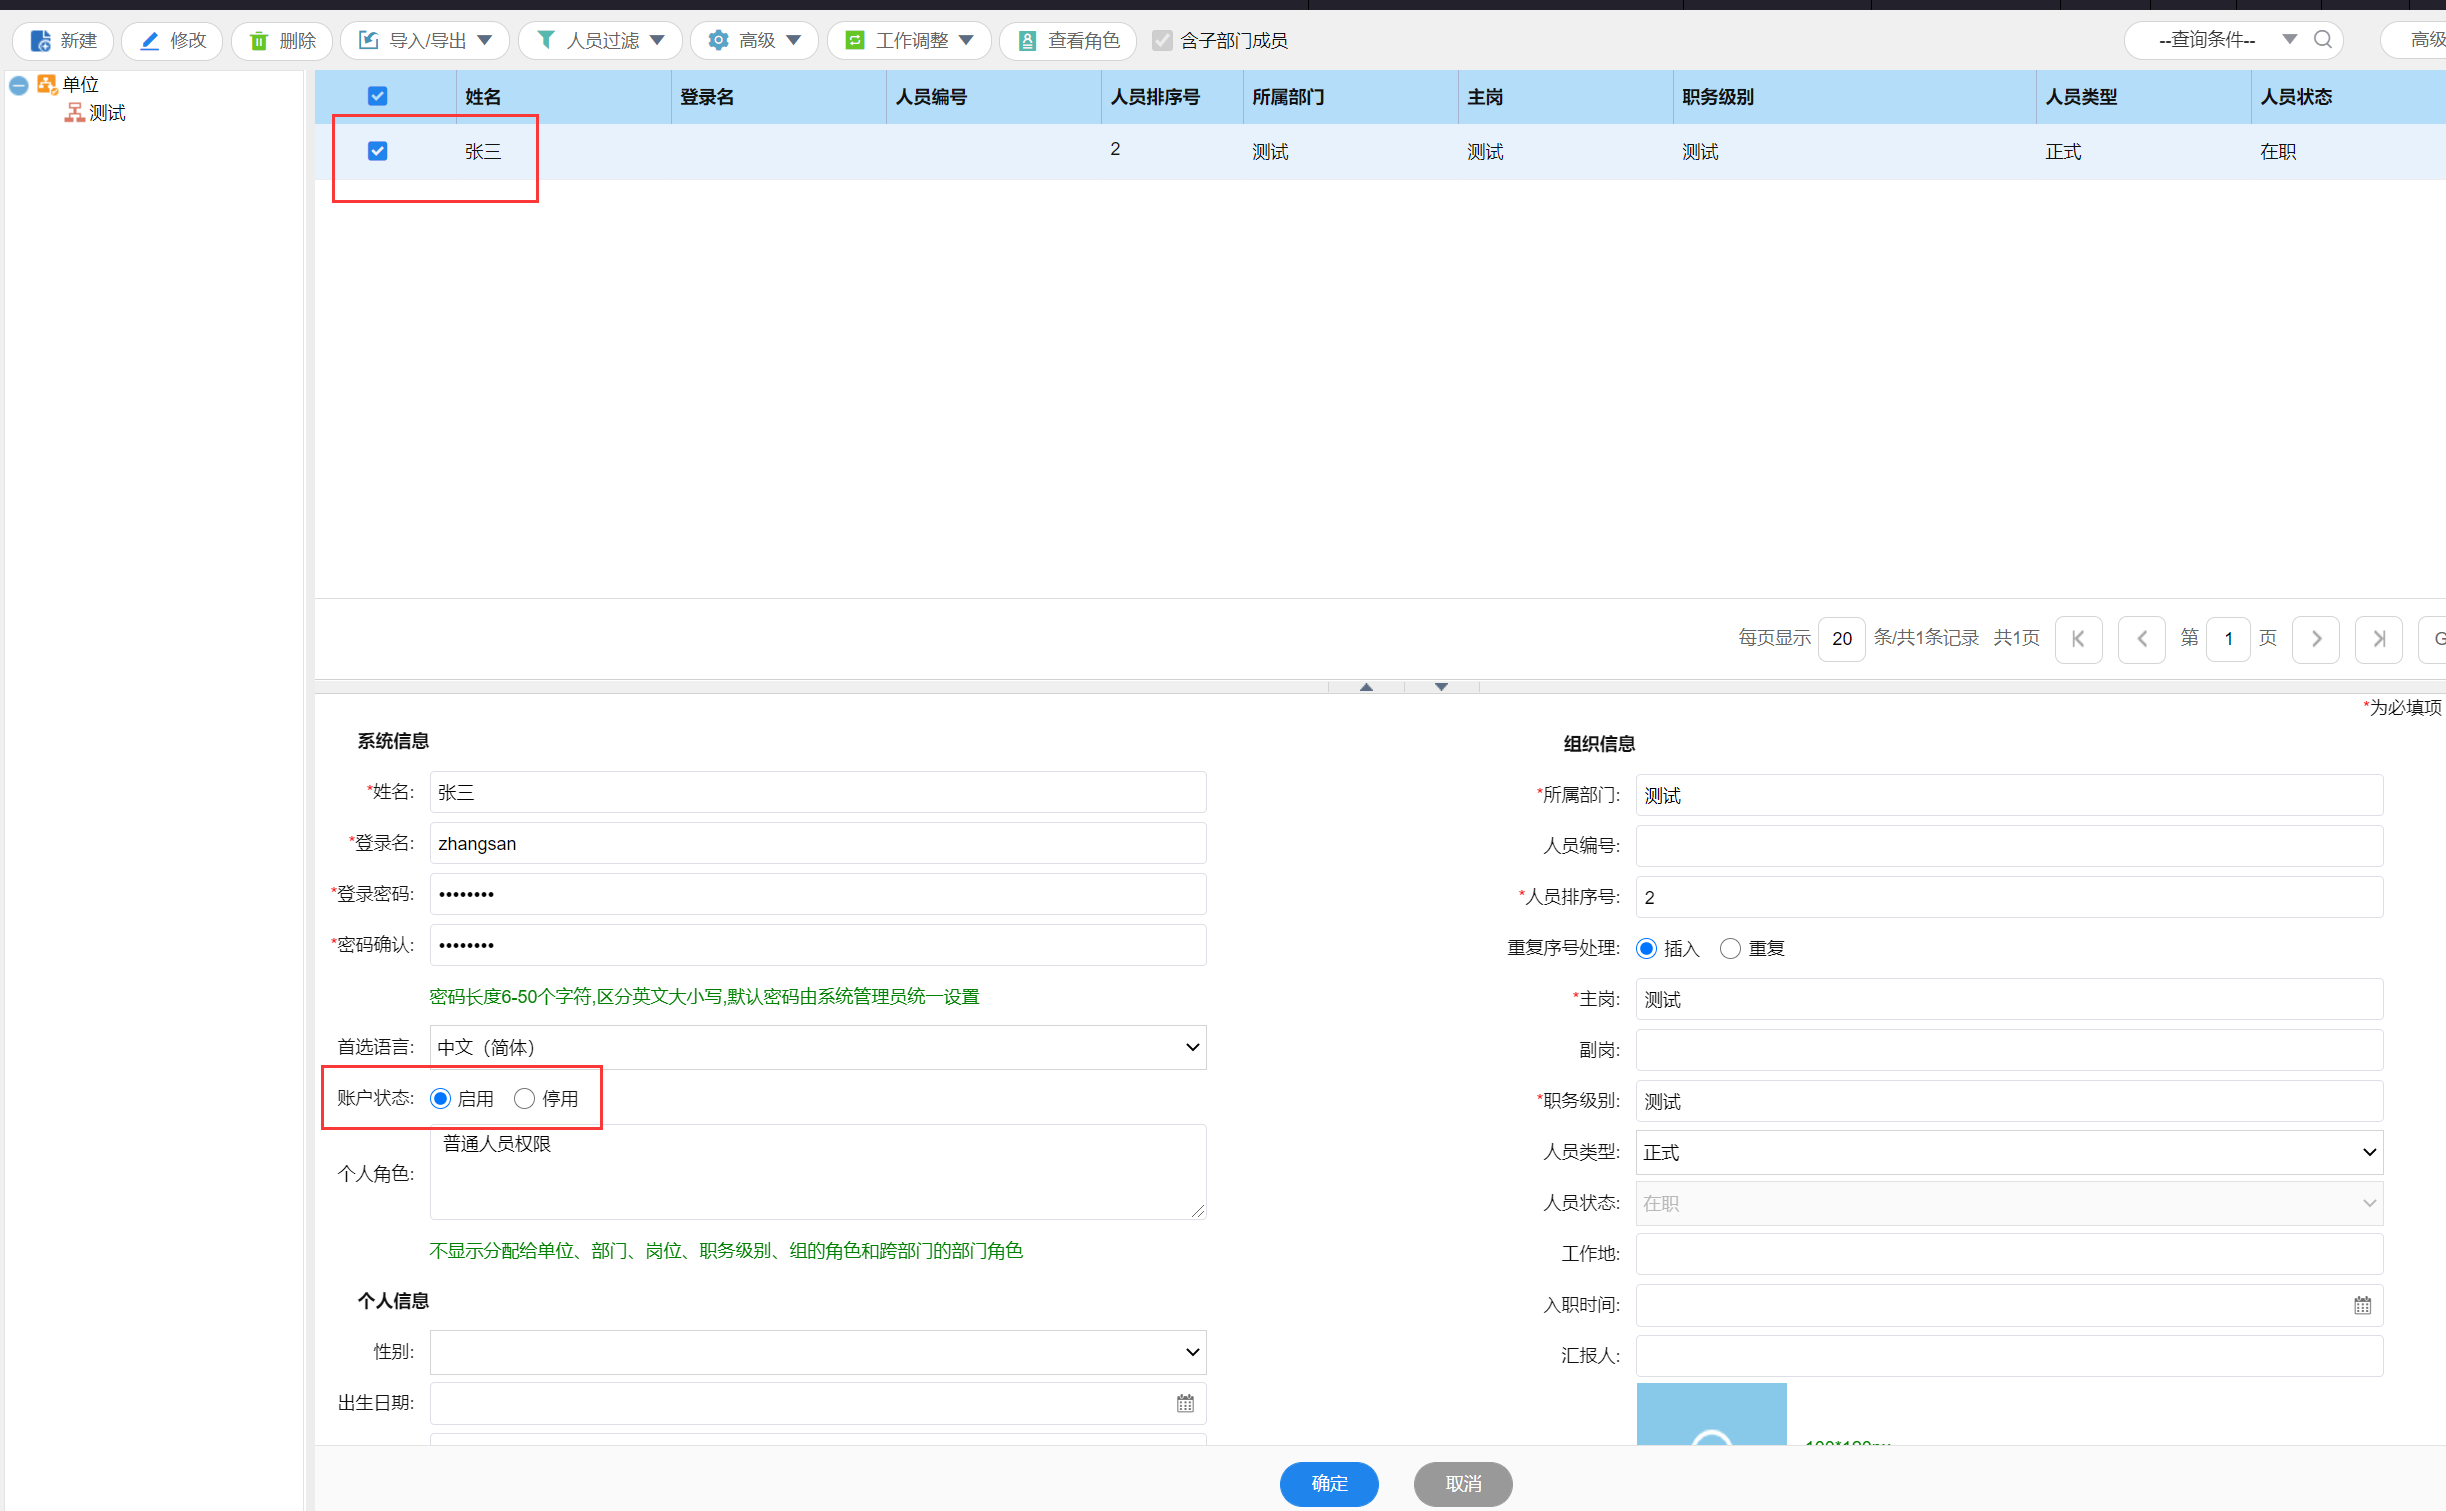2446x1511 pixels.
Task: Click the previous page arrow icon
Action: [x=2141, y=638]
